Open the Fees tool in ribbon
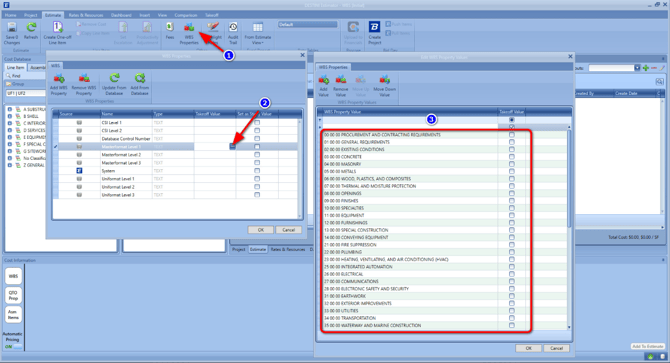 (x=170, y=28)
